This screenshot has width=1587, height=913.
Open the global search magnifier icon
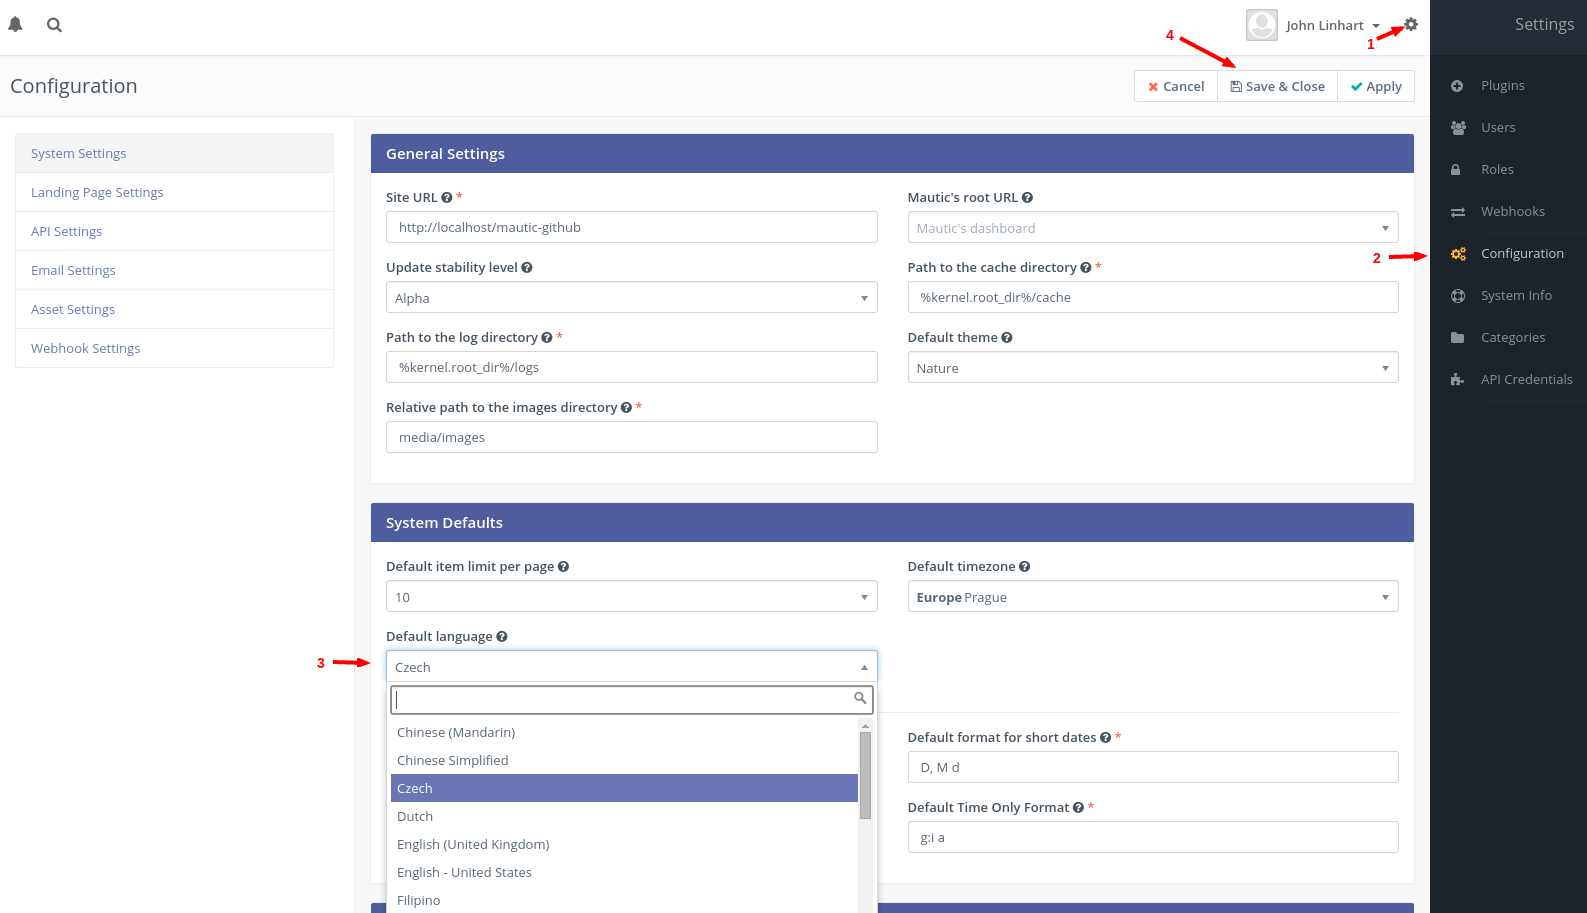54,25
